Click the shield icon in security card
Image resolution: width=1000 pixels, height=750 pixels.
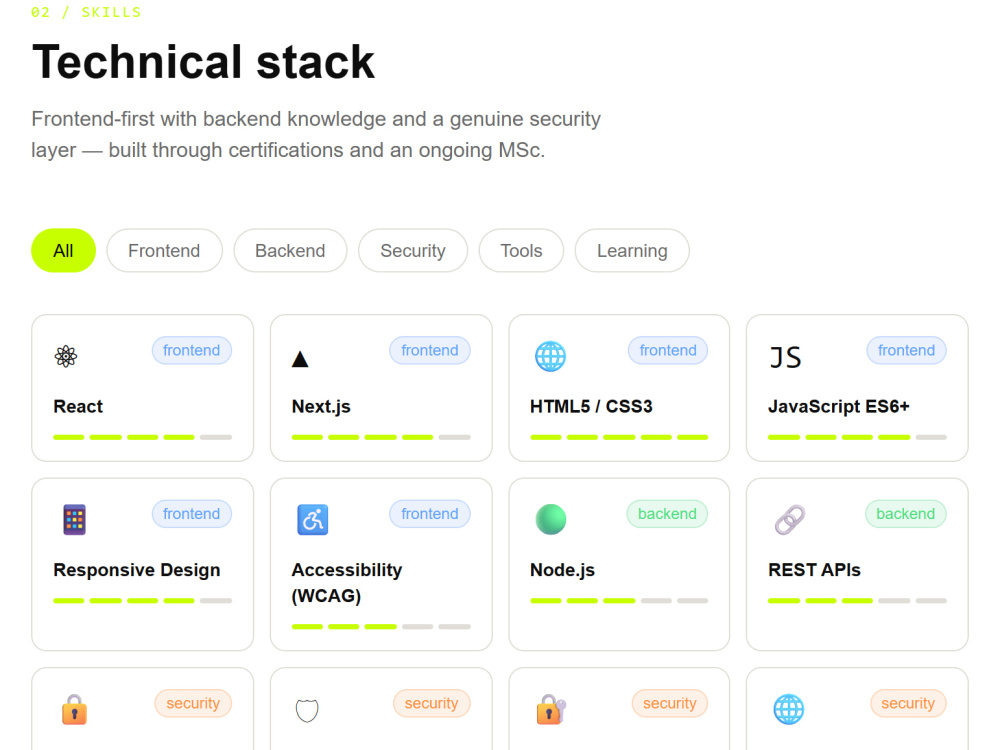[x=307, y=710]
